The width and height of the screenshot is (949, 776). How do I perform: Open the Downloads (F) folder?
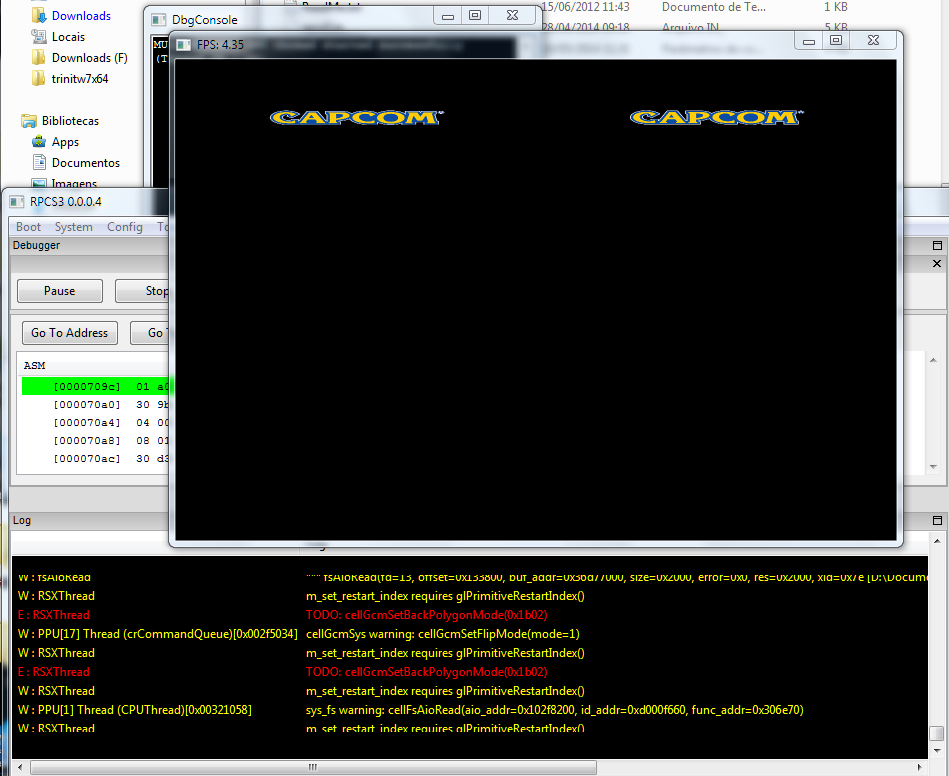pyautogui.click(x=89, y=58)
